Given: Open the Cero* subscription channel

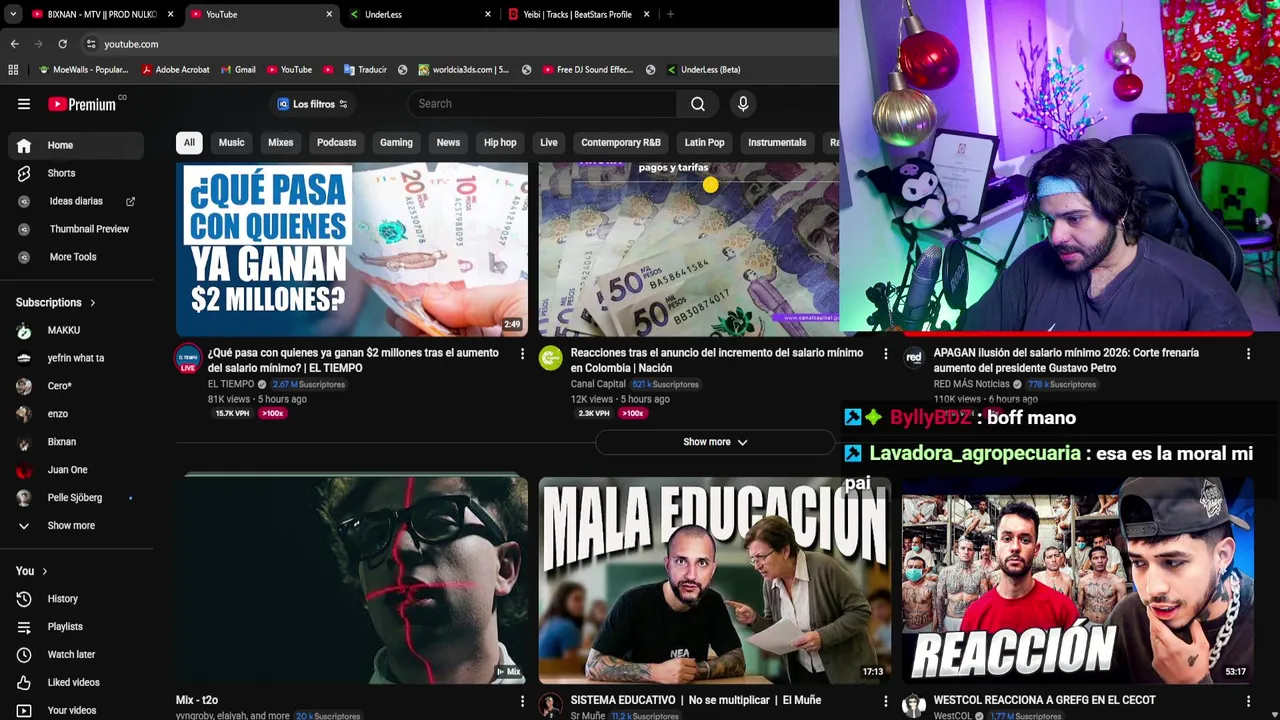Looking at the screenshot, I should coord(76,386).
